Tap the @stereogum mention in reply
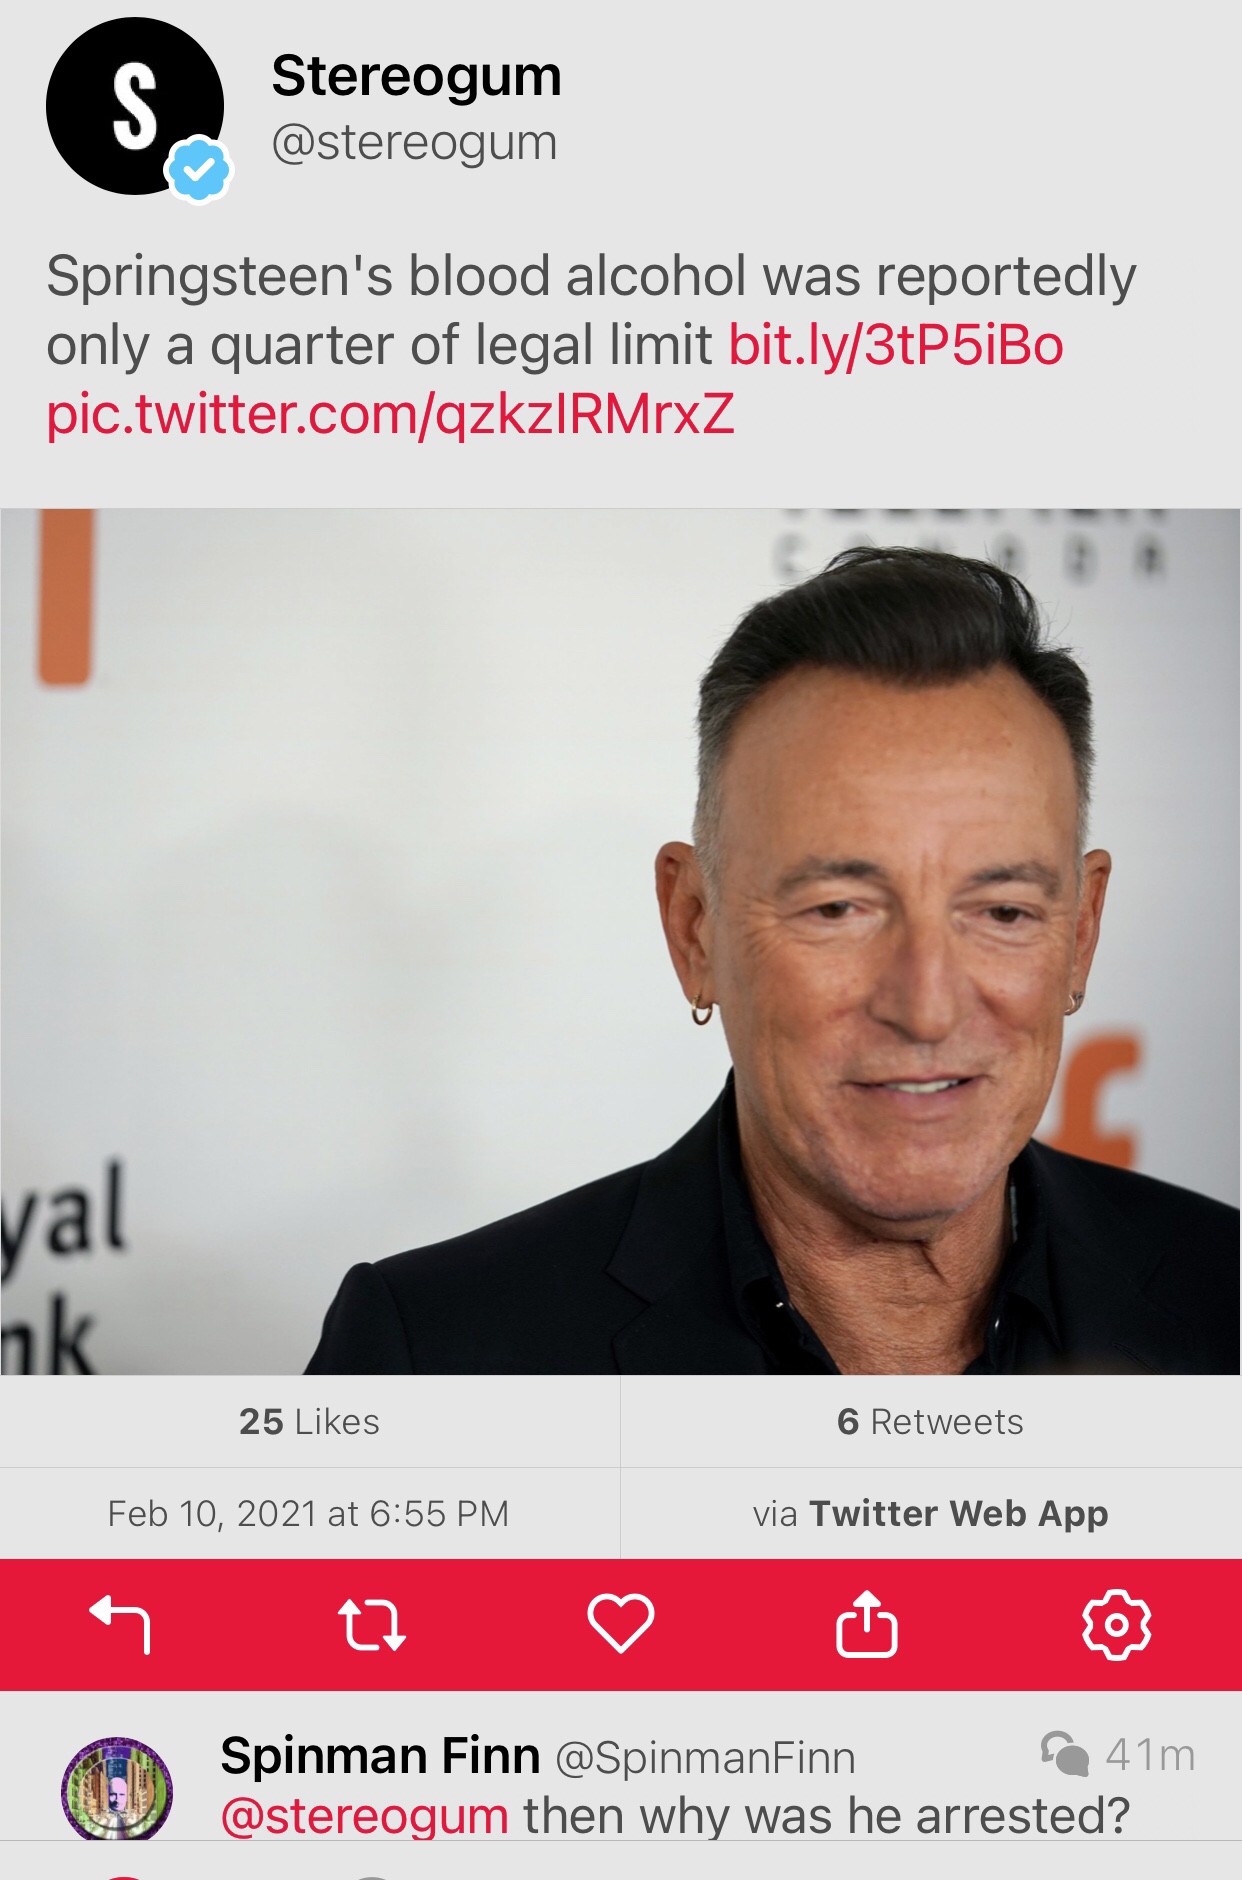1242x1880 pixels. click(x=365, y=1816)
